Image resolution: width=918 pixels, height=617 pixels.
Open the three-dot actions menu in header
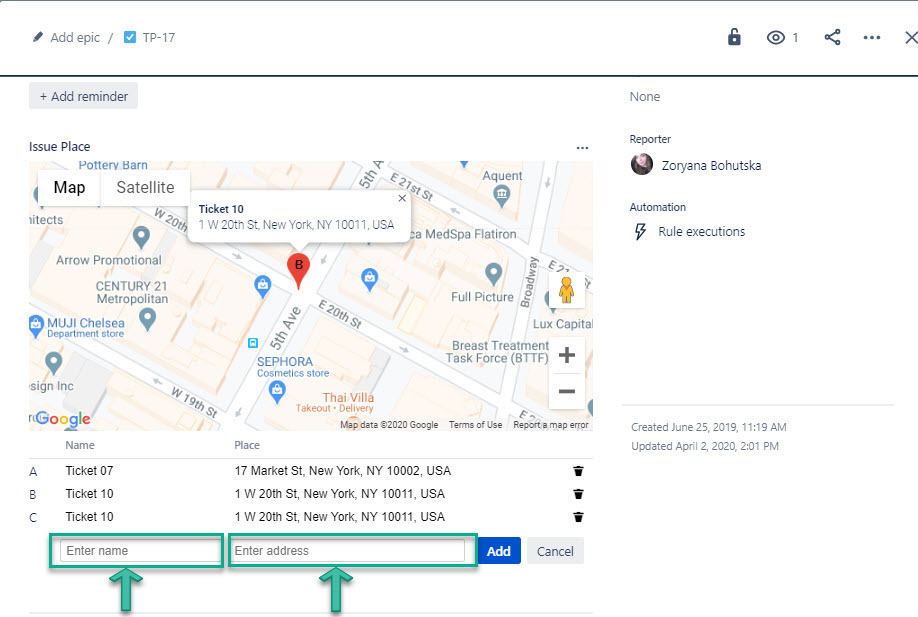coord(872,37)
